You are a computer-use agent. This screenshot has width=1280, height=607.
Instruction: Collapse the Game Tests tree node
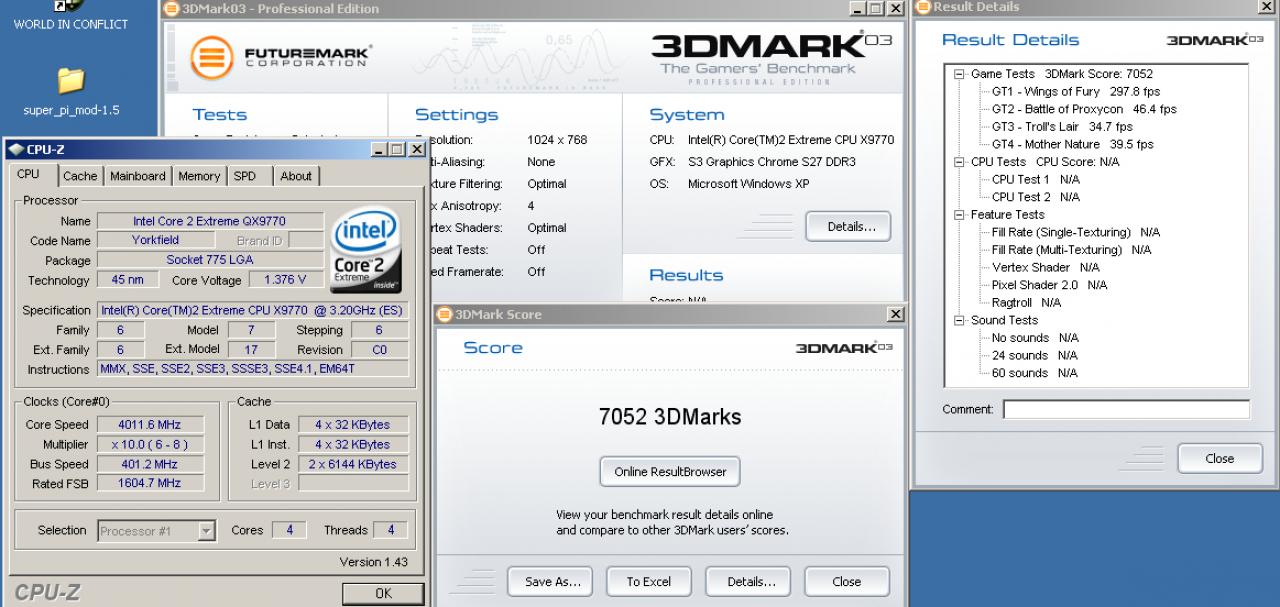point(960,74)
